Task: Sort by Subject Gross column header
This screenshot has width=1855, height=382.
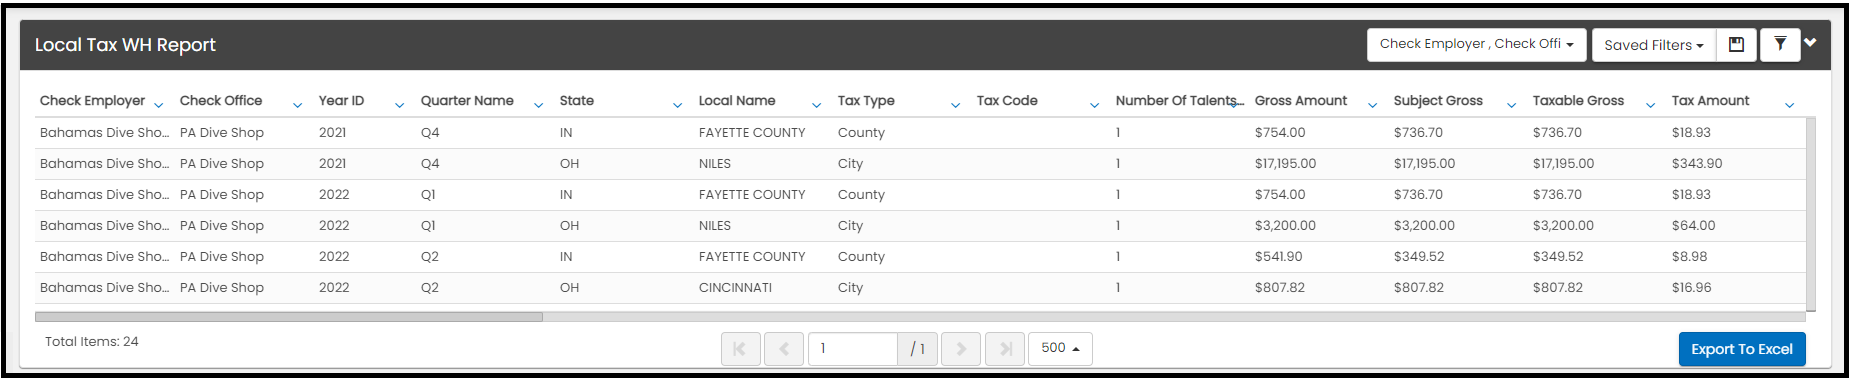Action: (1438, 101)
